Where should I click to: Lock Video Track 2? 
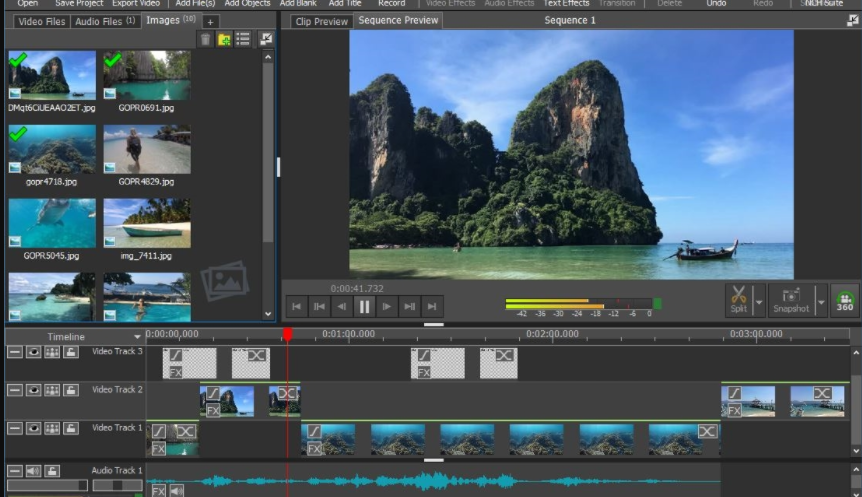(x=70, y=390)
